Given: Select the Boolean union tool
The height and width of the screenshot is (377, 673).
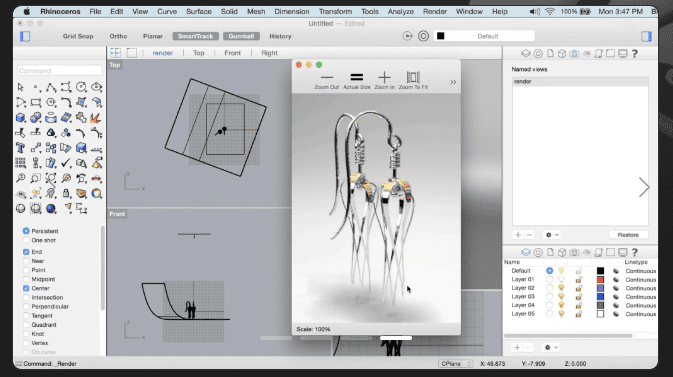Looking at the screenshot, I should 36,118.
